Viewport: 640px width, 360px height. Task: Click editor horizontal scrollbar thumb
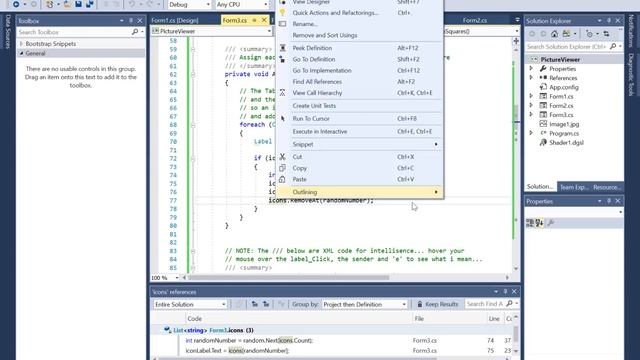288,278
